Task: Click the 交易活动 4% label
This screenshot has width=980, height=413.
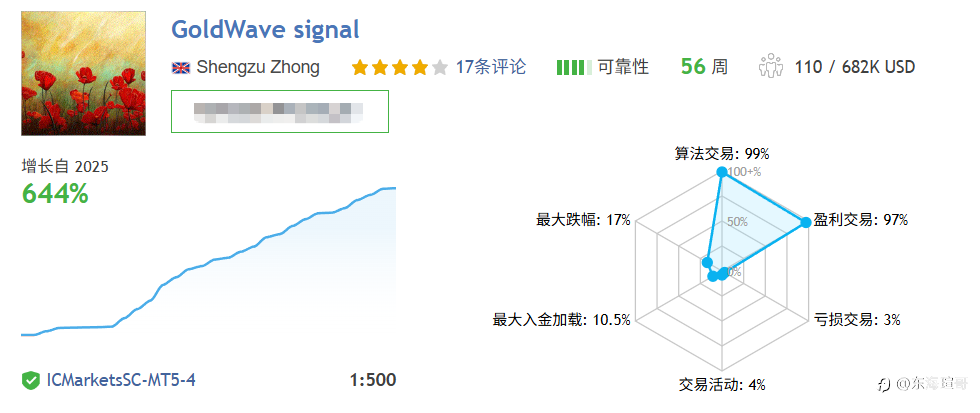Action: pos(722,384)
